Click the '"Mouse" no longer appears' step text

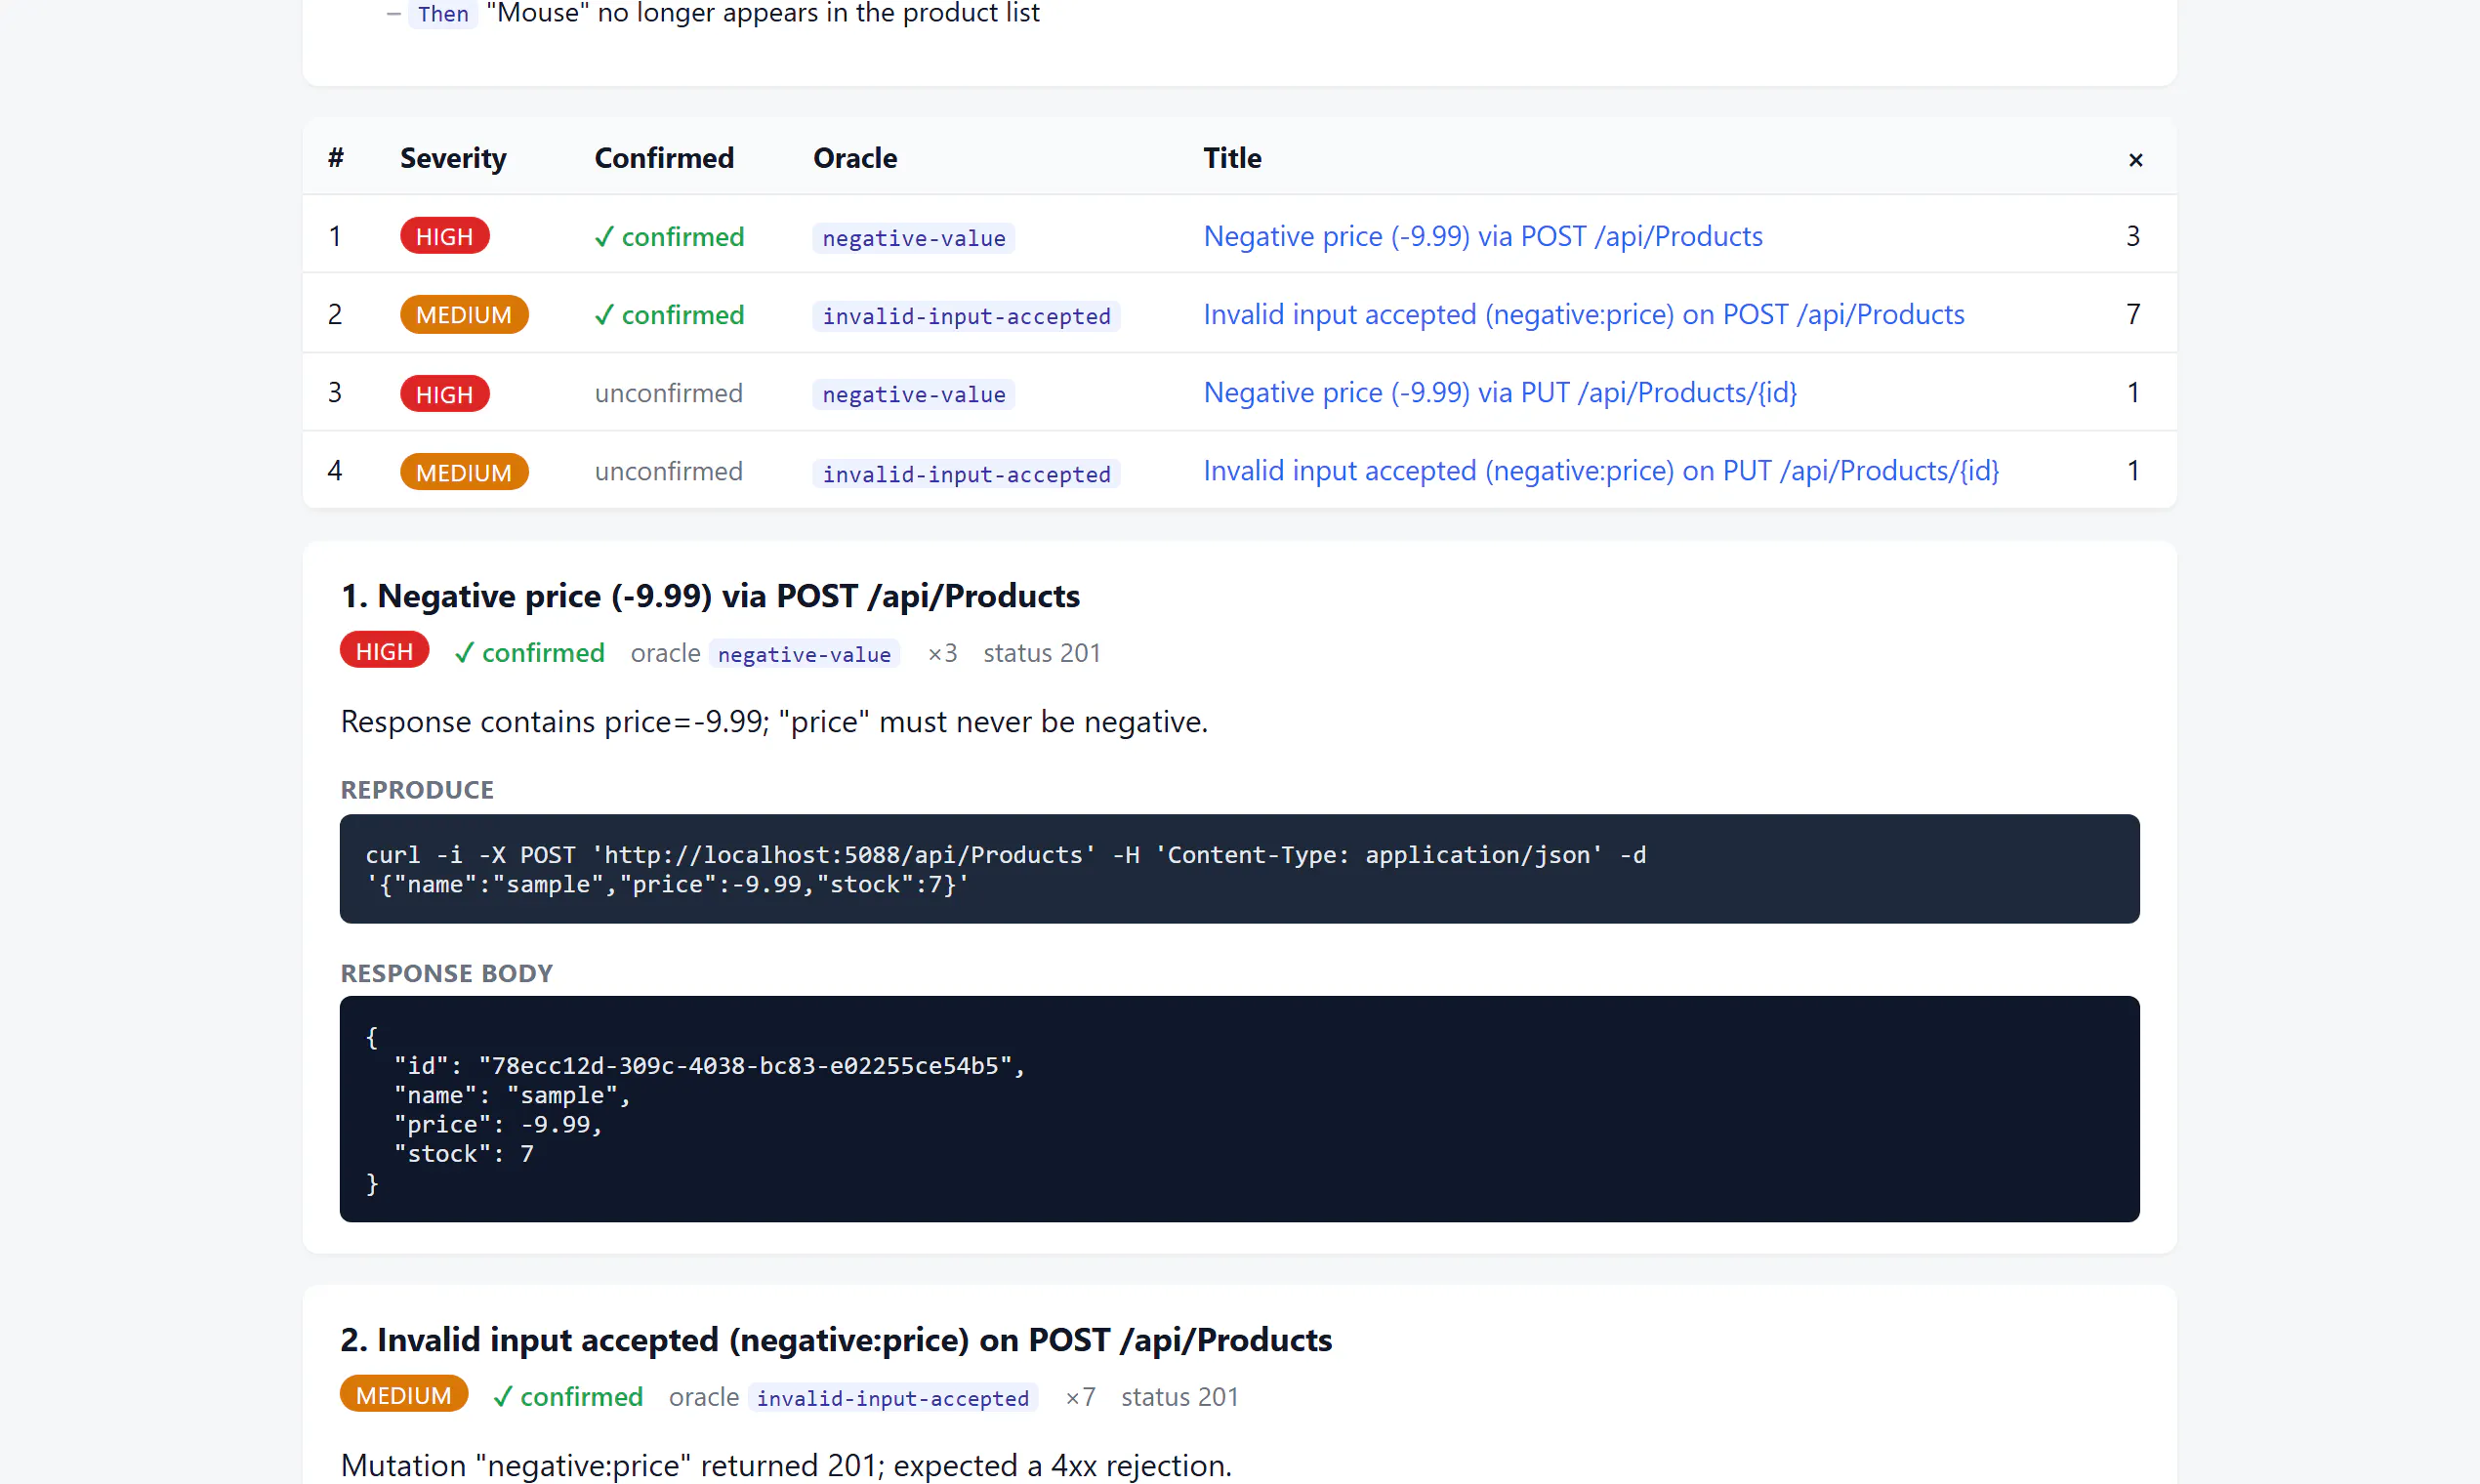click(763, 13)
